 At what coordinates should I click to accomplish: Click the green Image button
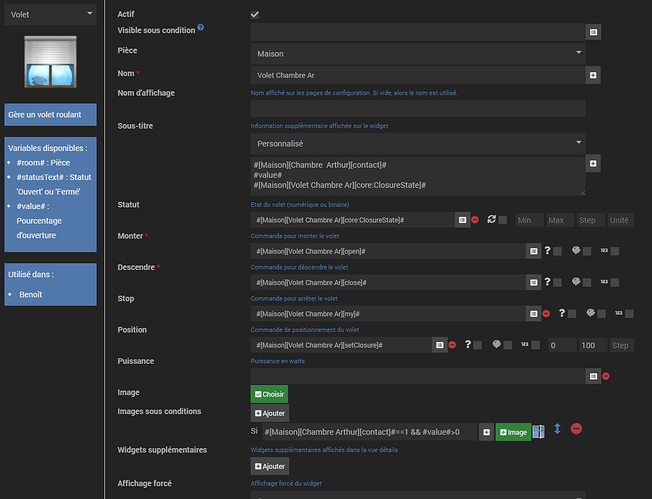click(x=513, y=432)
